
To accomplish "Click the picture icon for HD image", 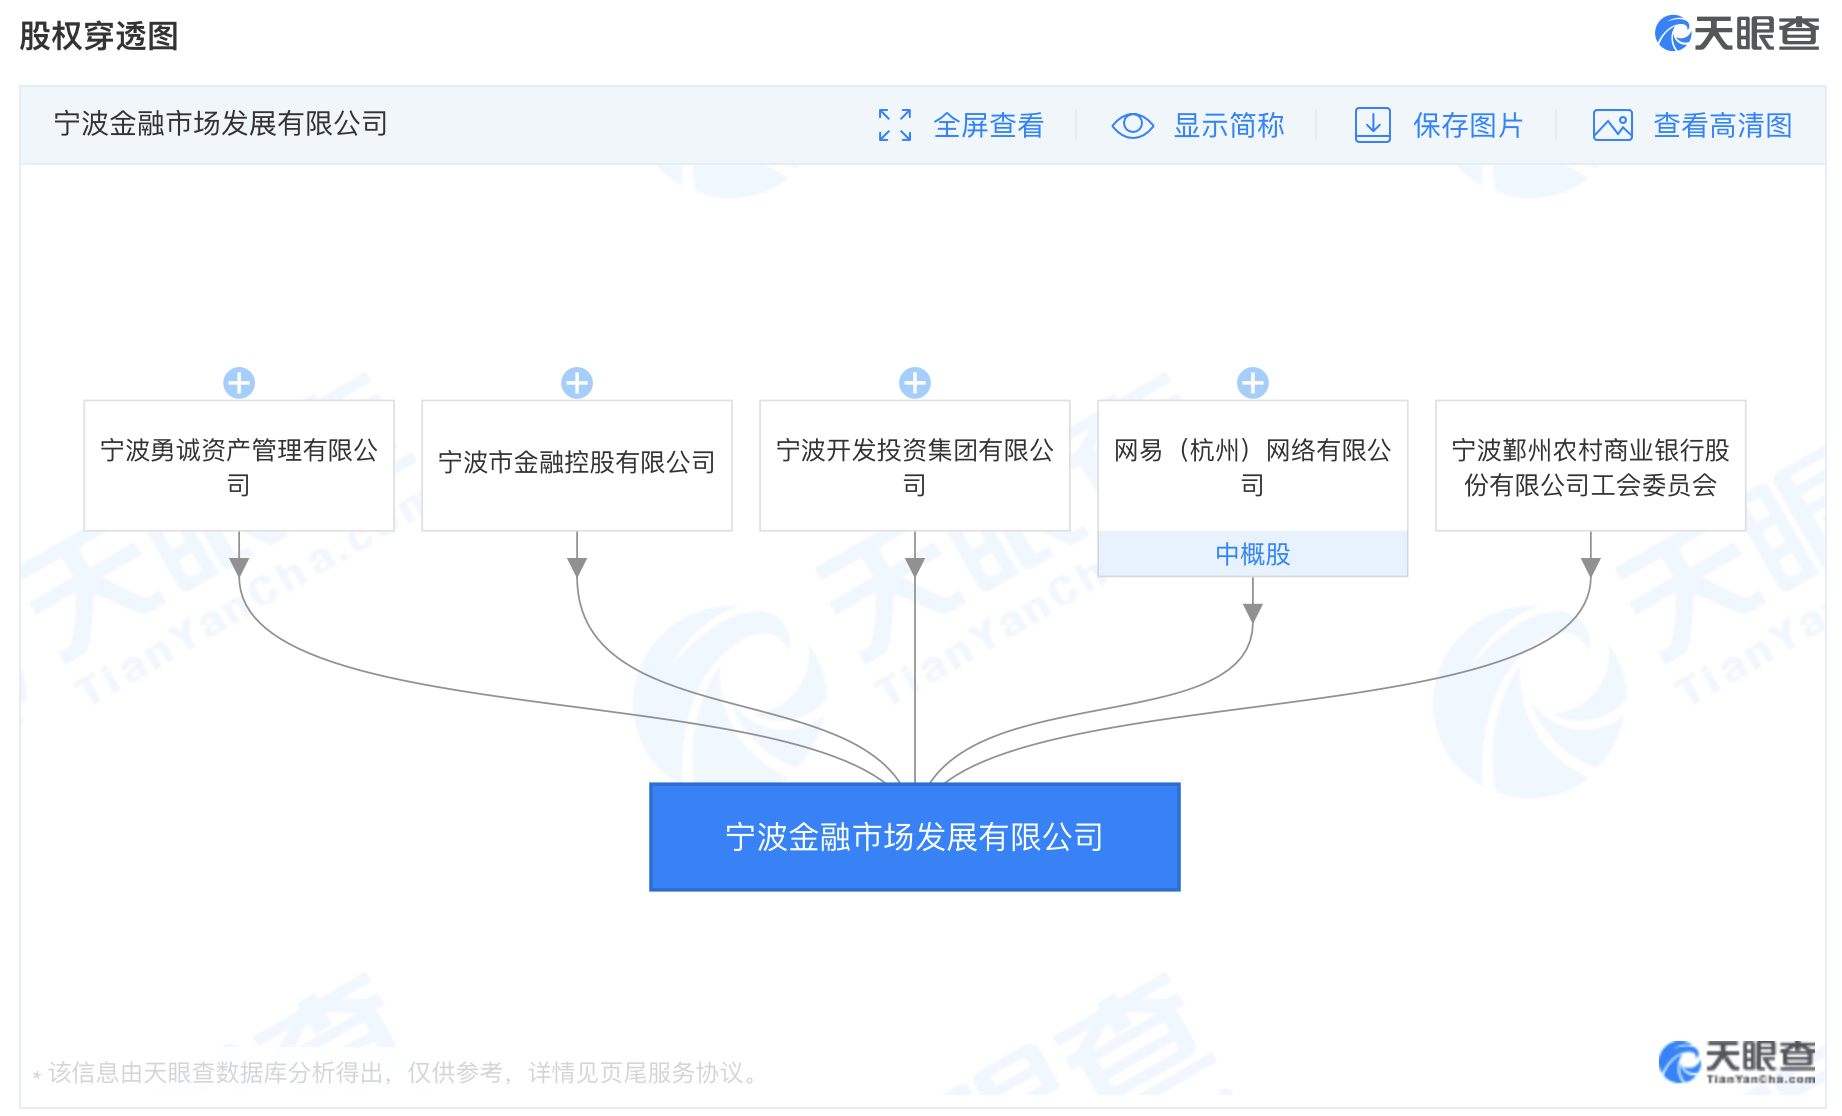I will pyautogui.click(x=1612, y=125).
